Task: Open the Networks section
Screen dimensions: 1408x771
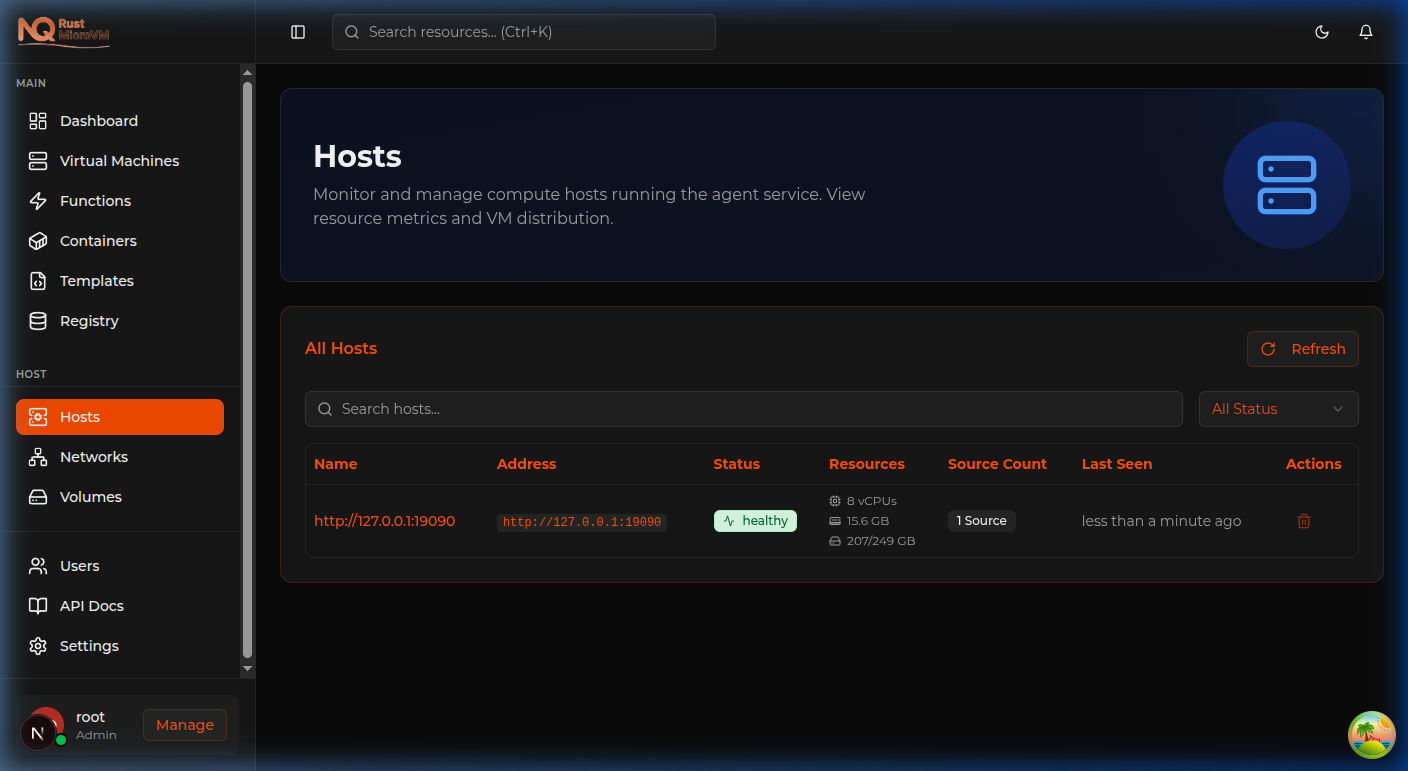Action: click(93, 456)
